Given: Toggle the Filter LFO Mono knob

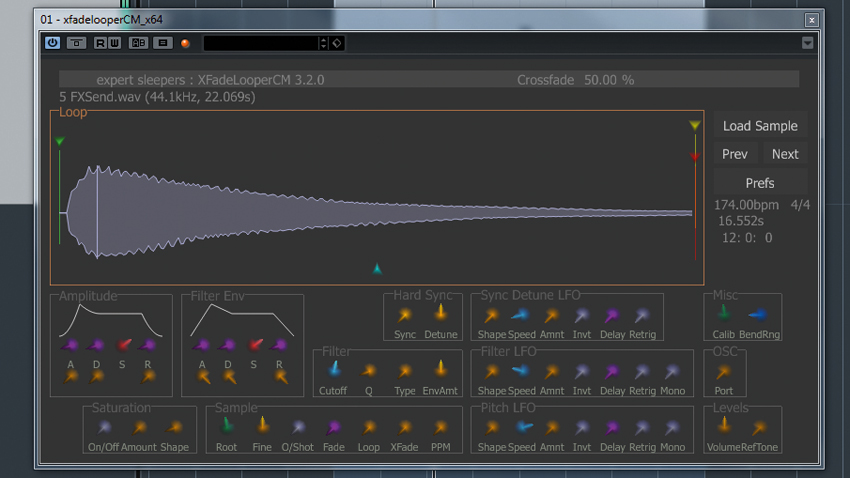Looking at the screenshot, I should coord(672,371).
